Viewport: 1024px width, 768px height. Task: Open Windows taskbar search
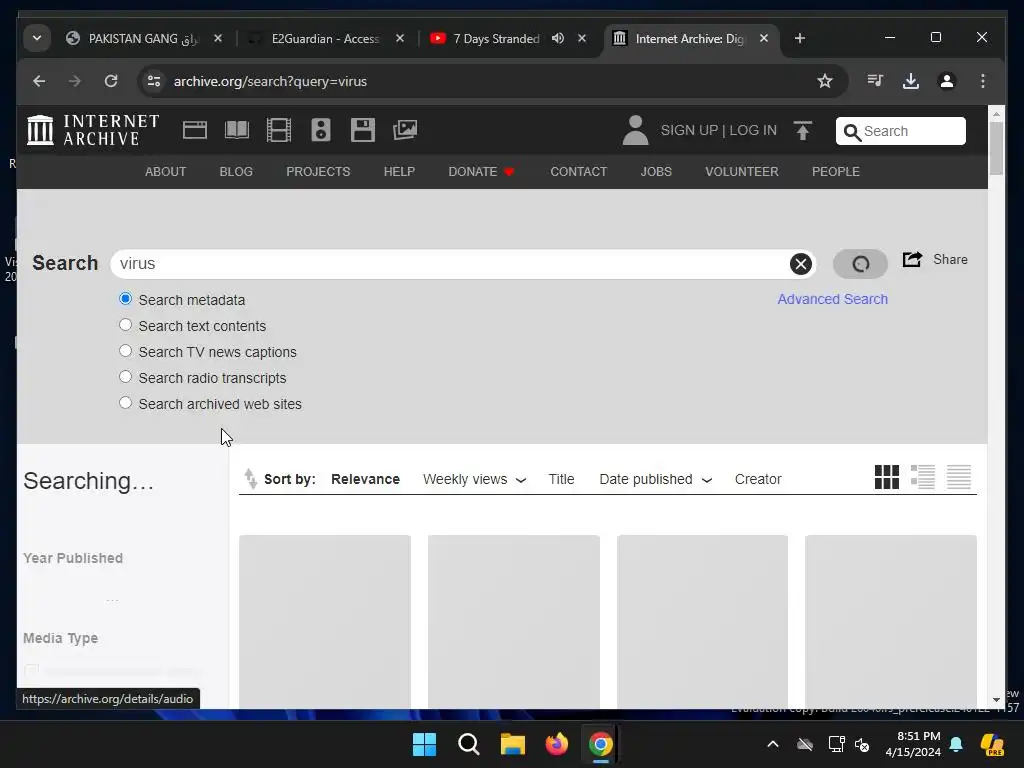[468, 744]
